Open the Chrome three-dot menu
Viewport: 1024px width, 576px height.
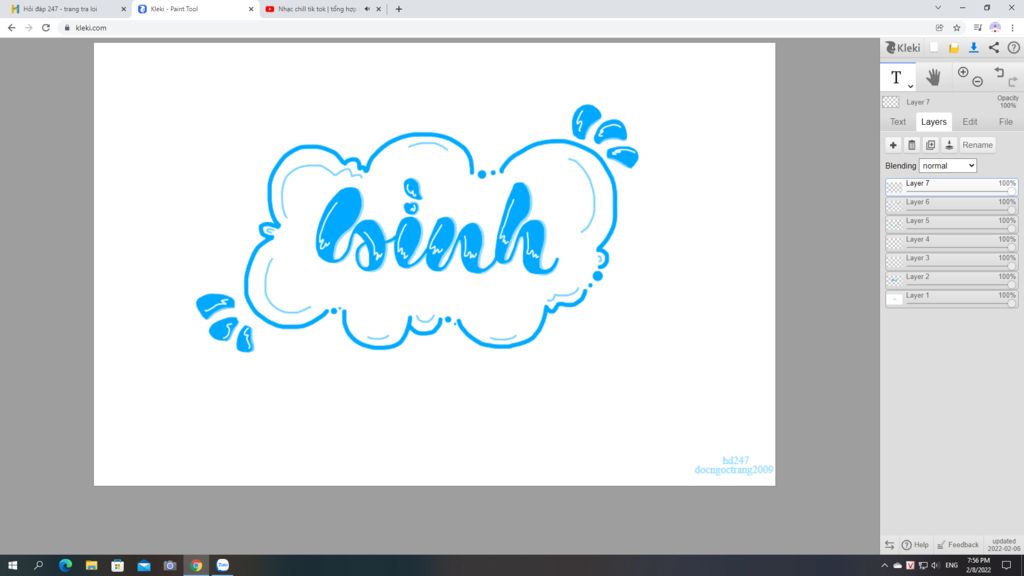pyautogui.click(x=1012, y=27)
